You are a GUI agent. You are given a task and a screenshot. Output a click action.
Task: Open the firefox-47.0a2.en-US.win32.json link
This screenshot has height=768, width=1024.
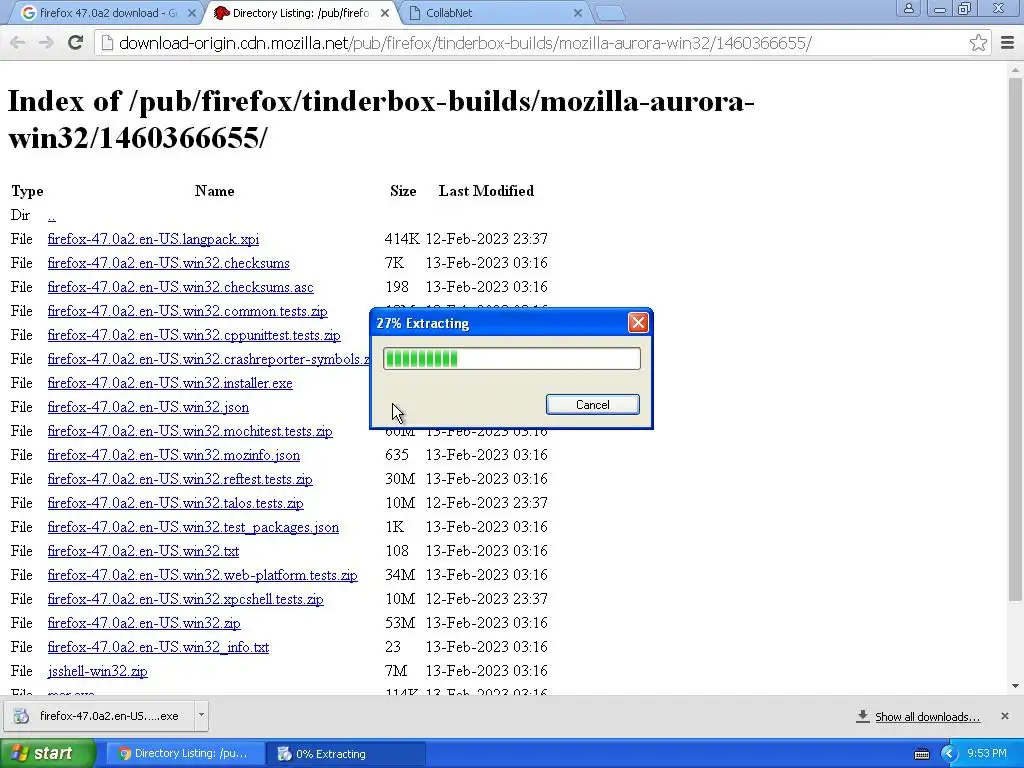(148, 408)
